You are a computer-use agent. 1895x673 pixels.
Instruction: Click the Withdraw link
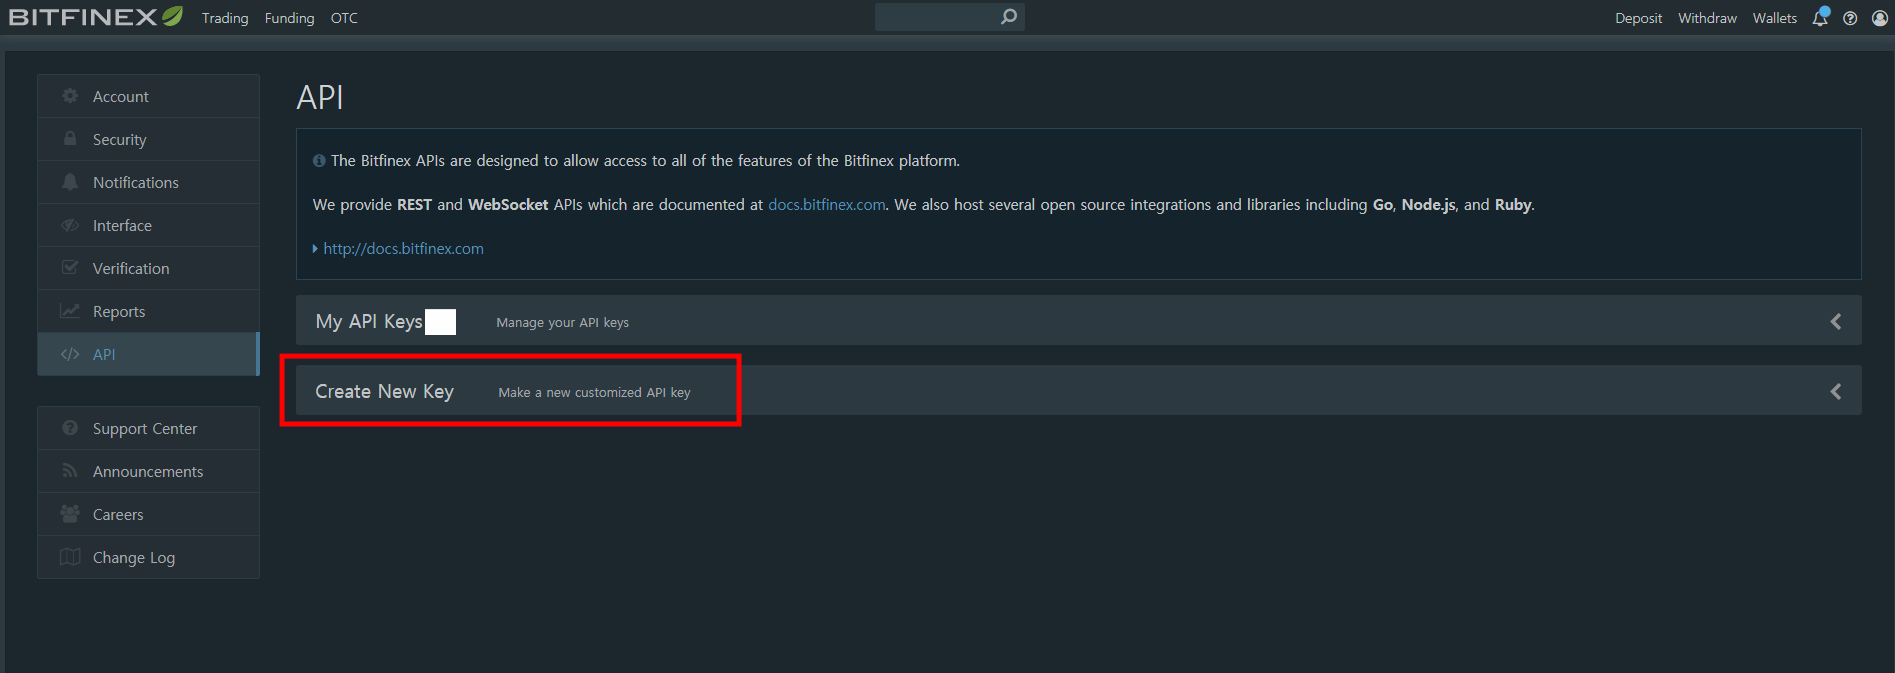click(1707, 18)
